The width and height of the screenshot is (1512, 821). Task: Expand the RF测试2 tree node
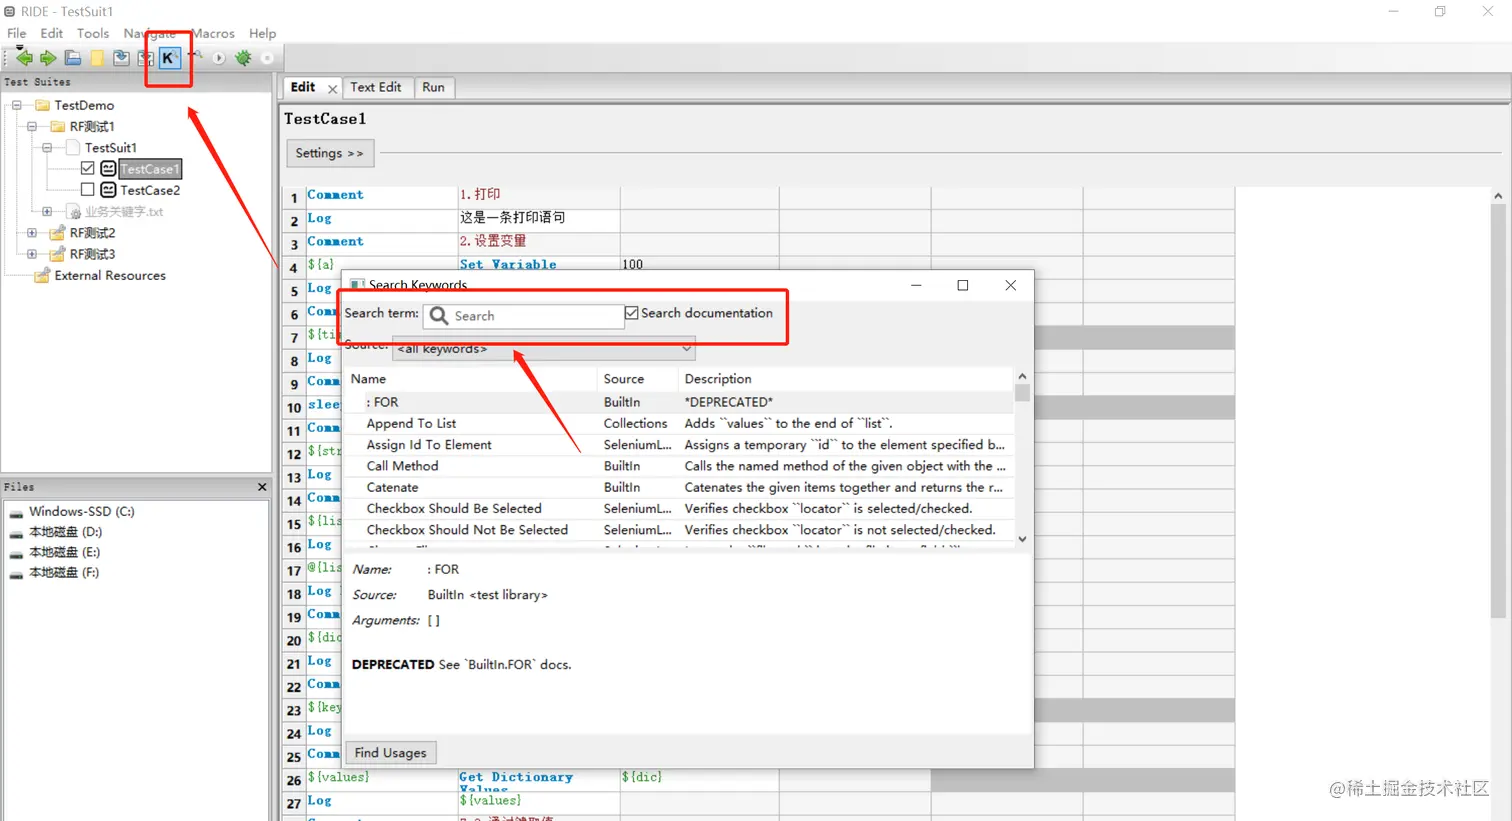click(32, 233)
